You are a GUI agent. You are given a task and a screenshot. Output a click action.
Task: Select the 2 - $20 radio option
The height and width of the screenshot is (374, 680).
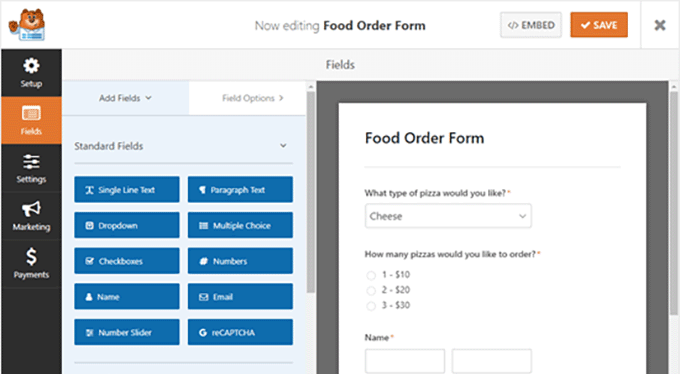click(371, 290)
